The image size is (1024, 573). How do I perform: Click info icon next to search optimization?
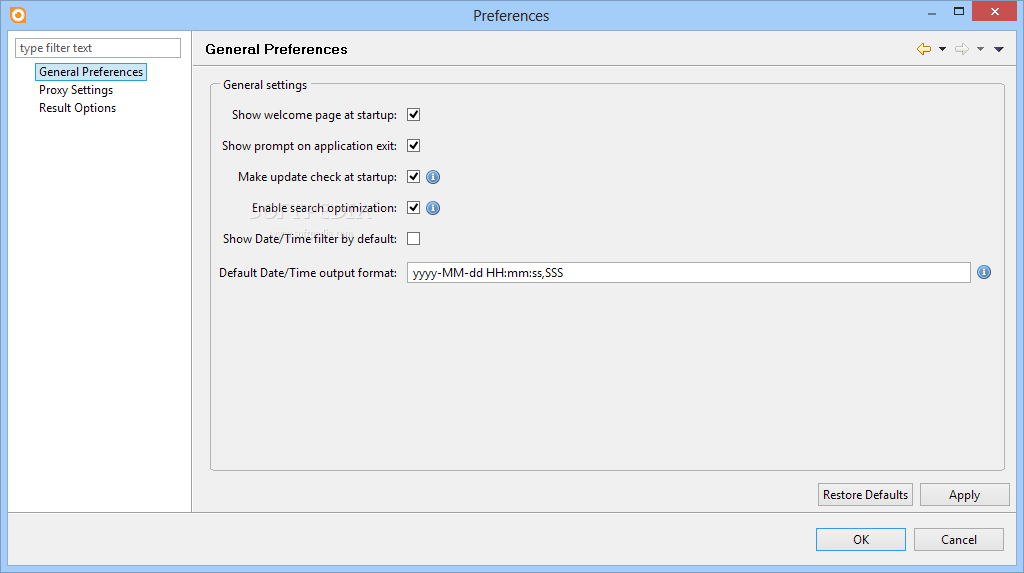tap(433, 208)
